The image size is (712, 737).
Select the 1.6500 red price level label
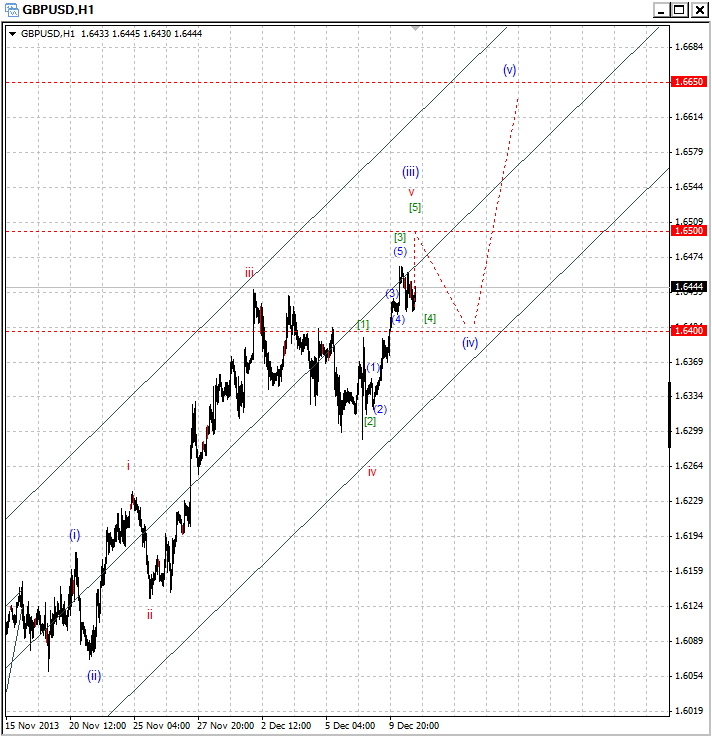click(x=689, y=231)
